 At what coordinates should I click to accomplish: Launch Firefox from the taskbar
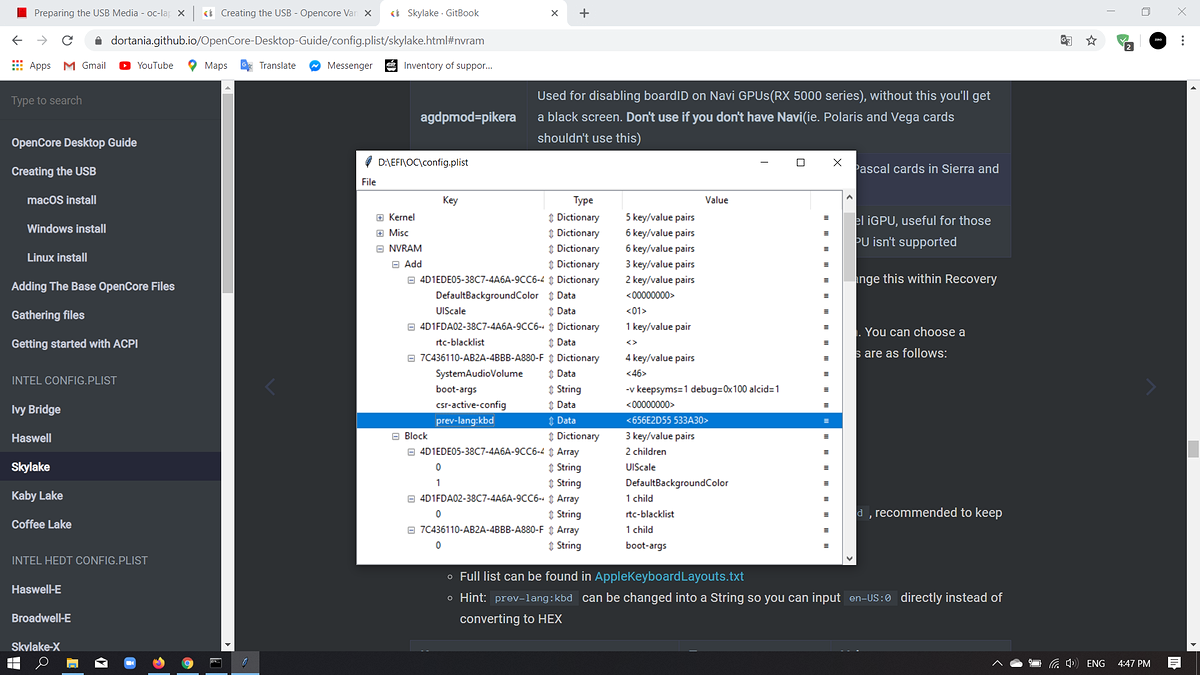pos(159,663)
